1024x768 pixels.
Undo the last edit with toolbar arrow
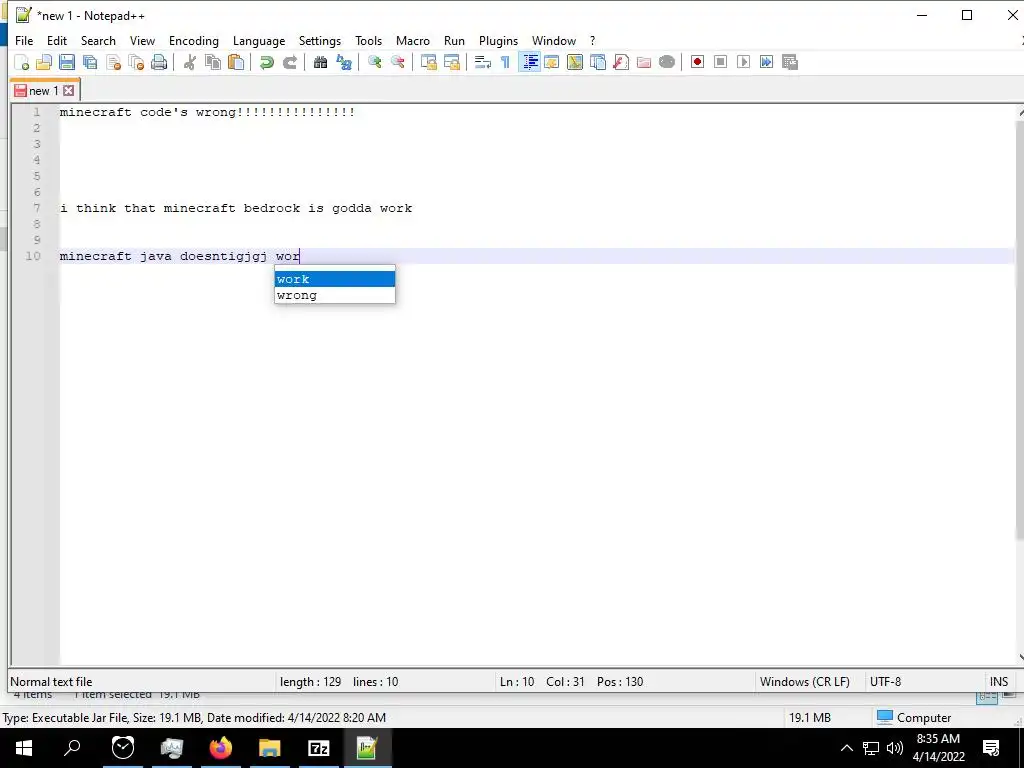click(x=266, y=62)
